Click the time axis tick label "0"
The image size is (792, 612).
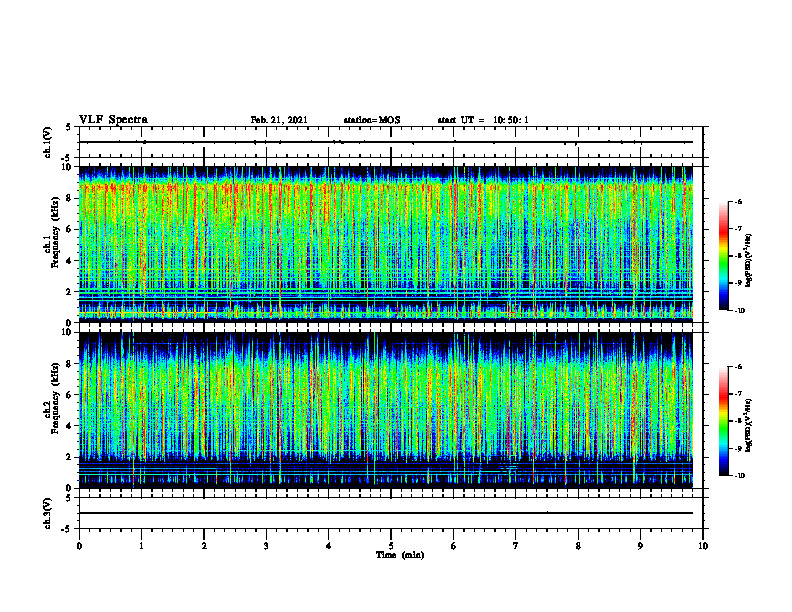[x=79, y=546]
